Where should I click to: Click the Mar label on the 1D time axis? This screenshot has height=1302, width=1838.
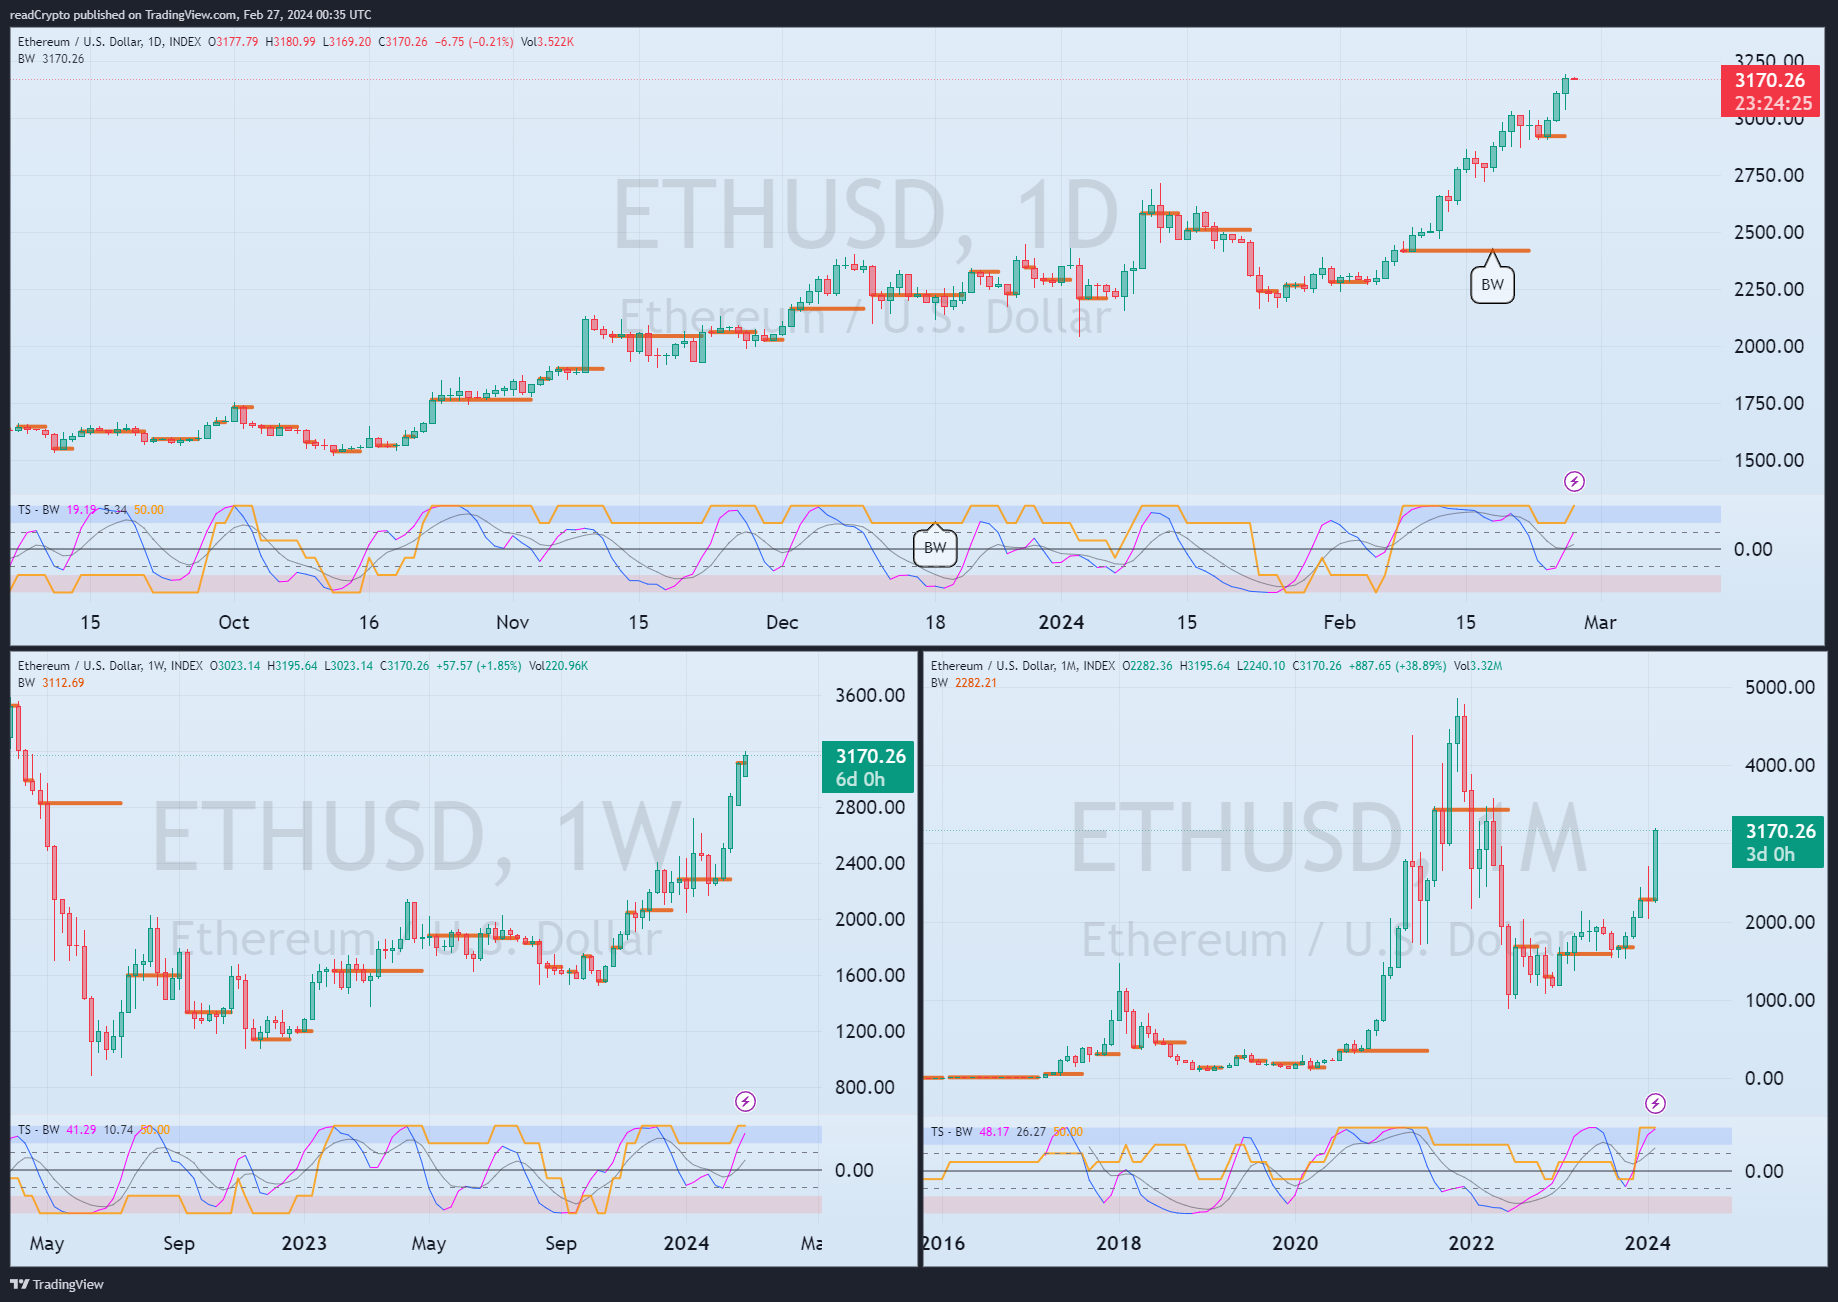point(1600,622)
